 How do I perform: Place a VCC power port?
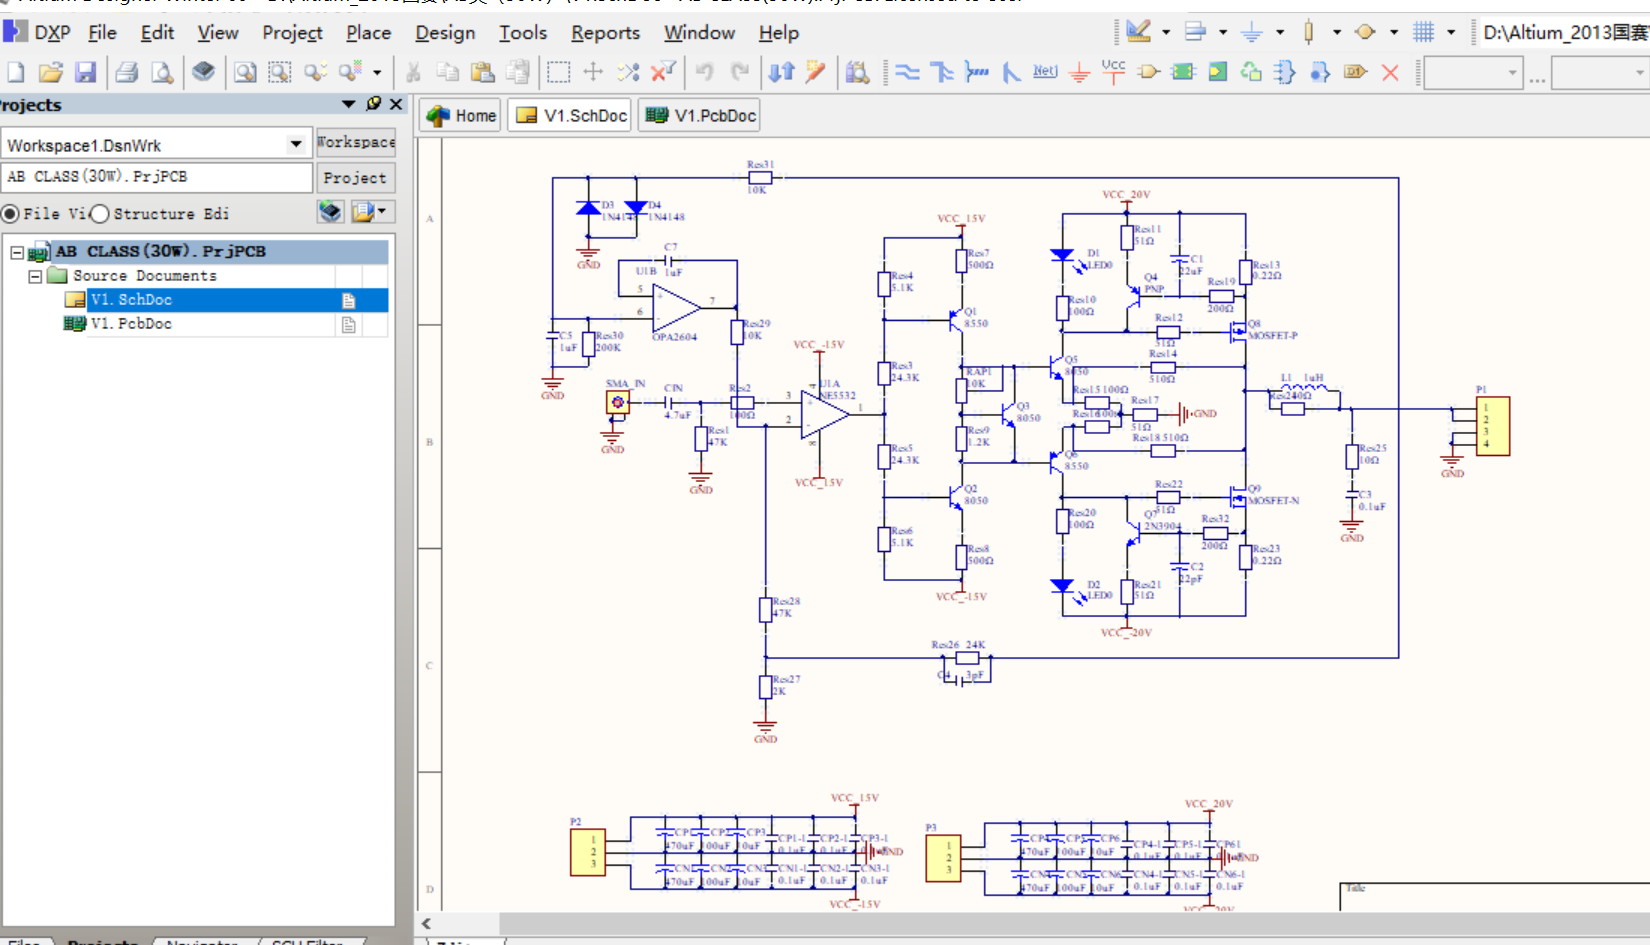click(1113, 72)
